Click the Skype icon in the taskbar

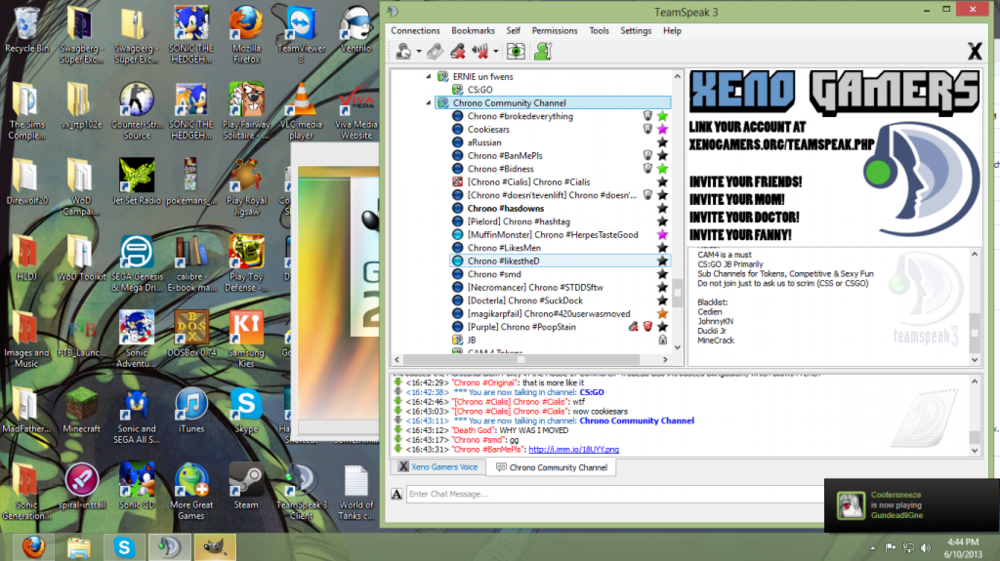pos(124,548)
